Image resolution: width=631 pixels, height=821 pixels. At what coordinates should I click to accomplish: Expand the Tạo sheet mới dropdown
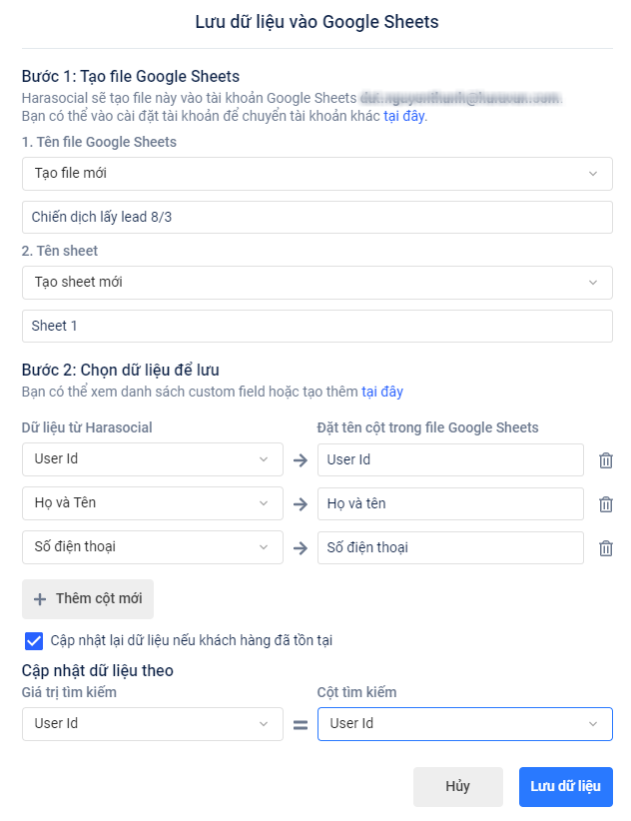click(x=317, y=282)
